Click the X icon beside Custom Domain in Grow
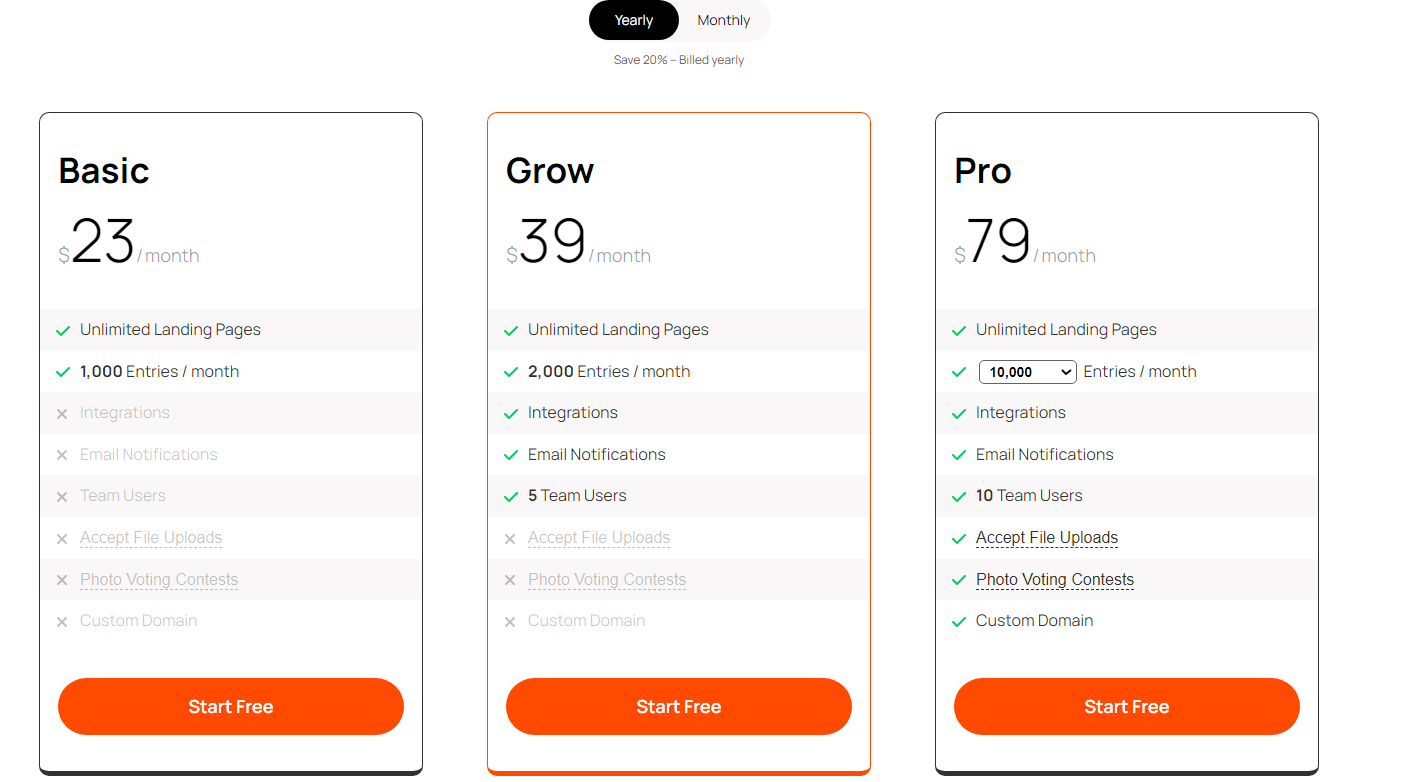 (x=510, y=621)
